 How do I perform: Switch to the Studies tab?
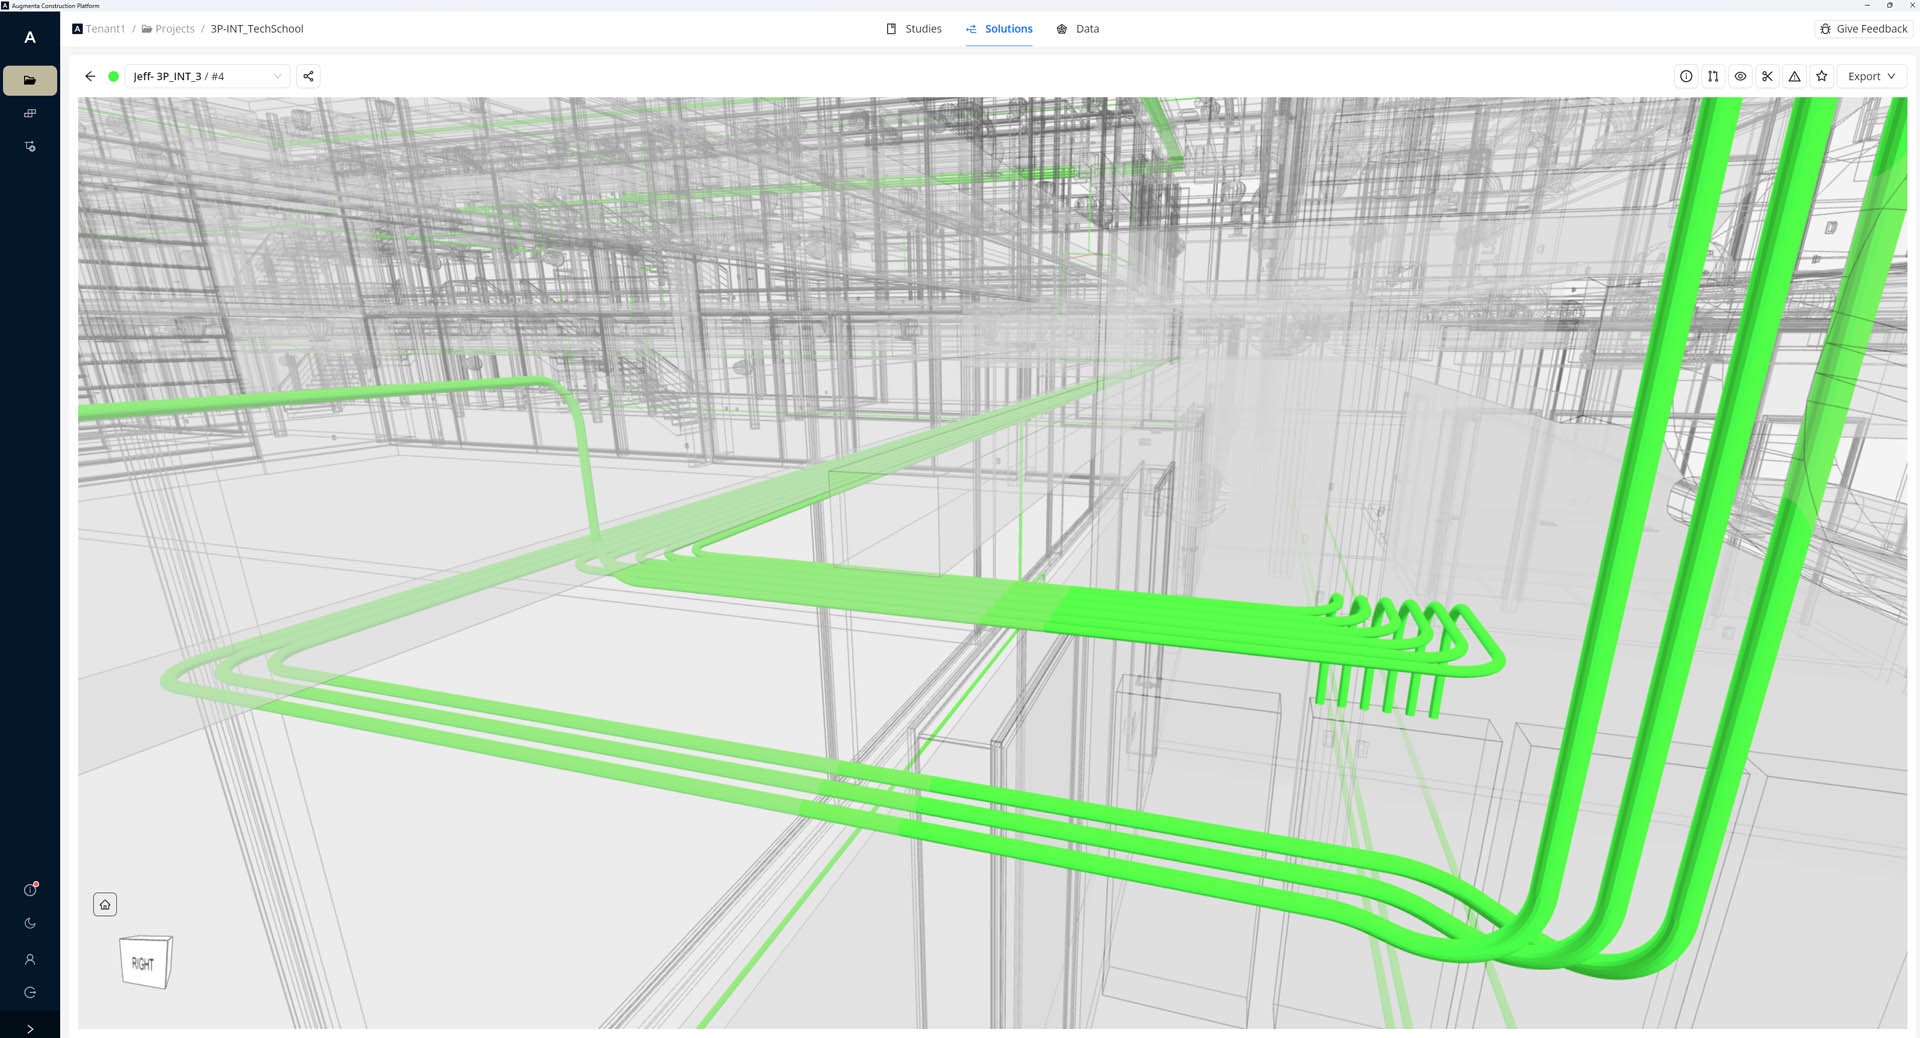[914, 29]
